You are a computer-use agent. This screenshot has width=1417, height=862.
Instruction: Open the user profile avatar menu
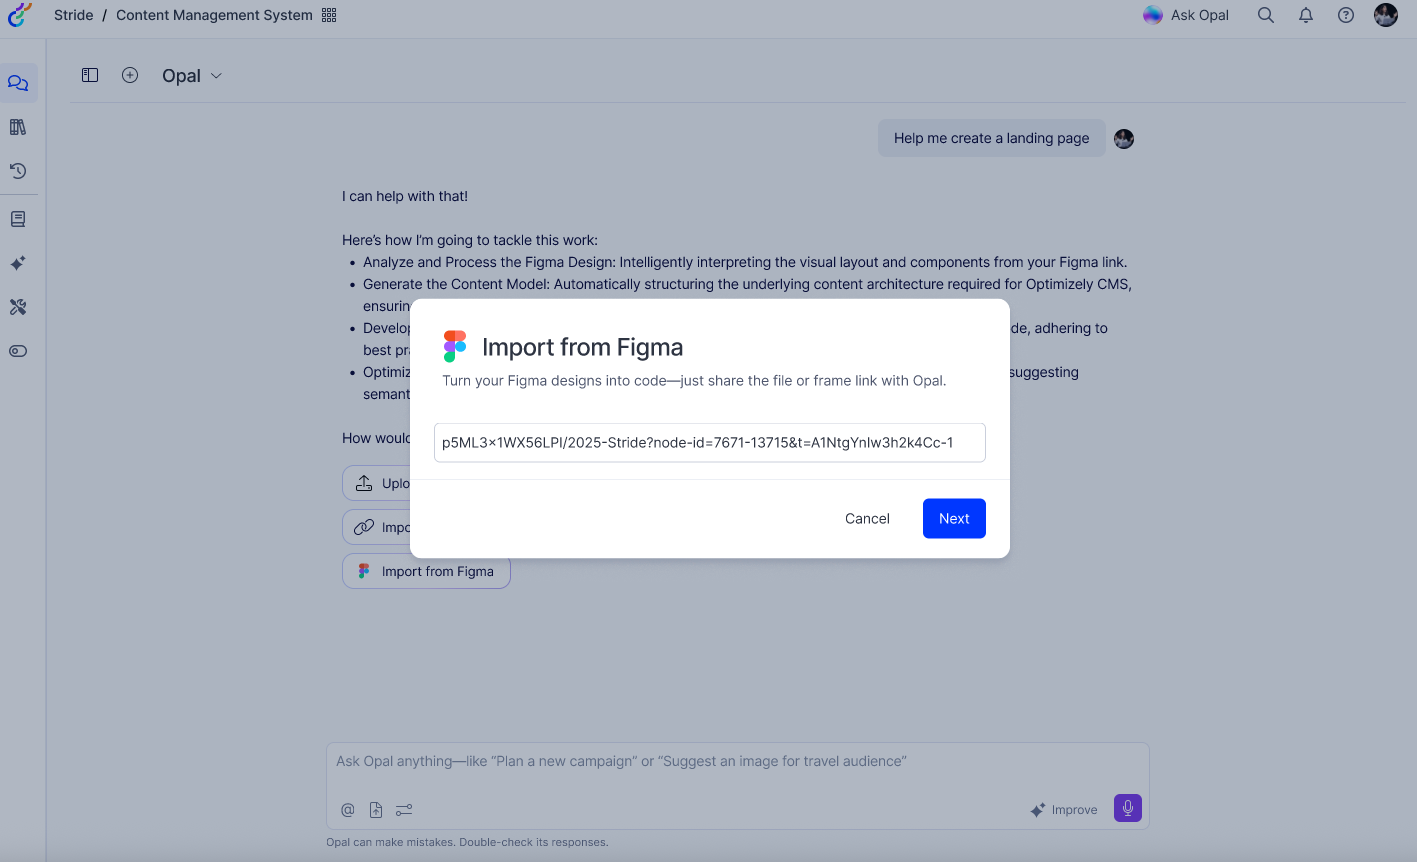point(1386,15)
